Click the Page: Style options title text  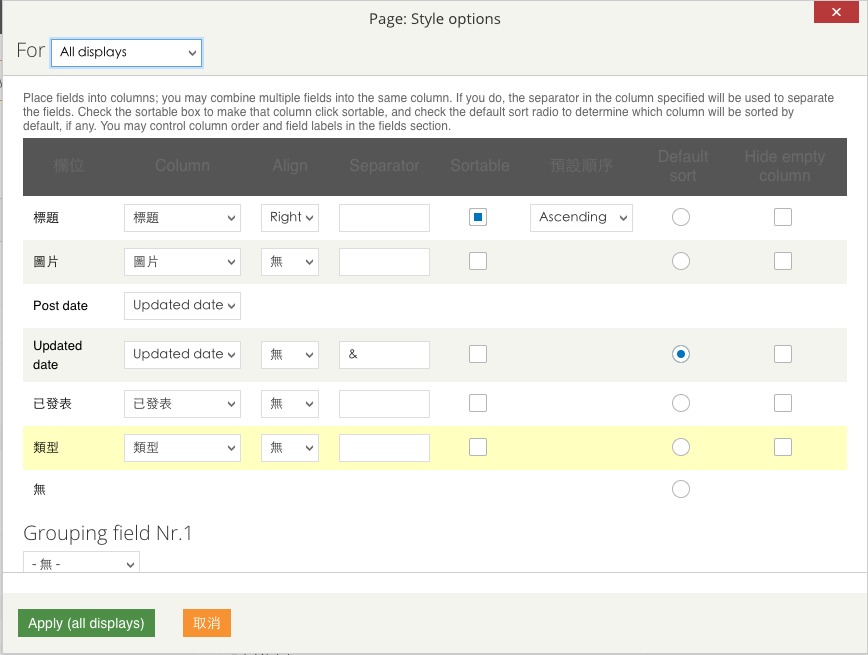pyautogui.click(x=435, y=19)
